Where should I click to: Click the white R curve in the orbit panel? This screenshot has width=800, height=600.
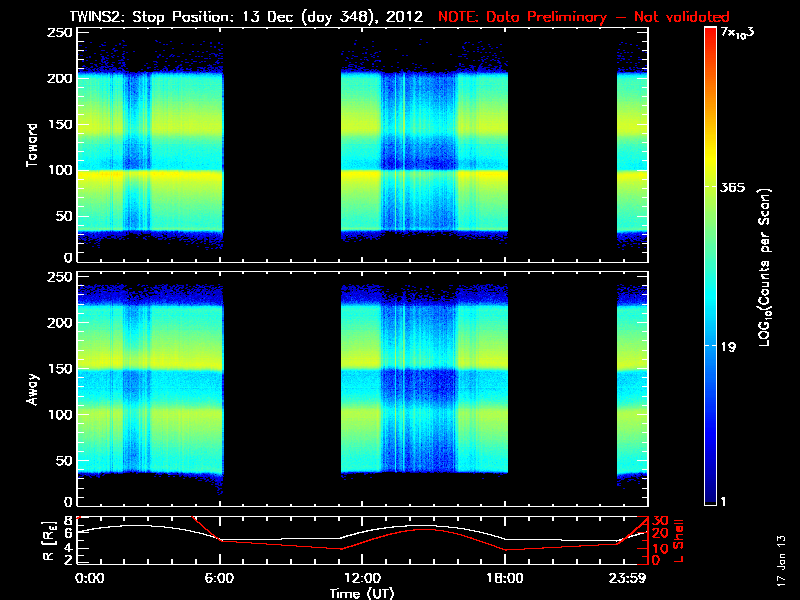pos(362,534)
